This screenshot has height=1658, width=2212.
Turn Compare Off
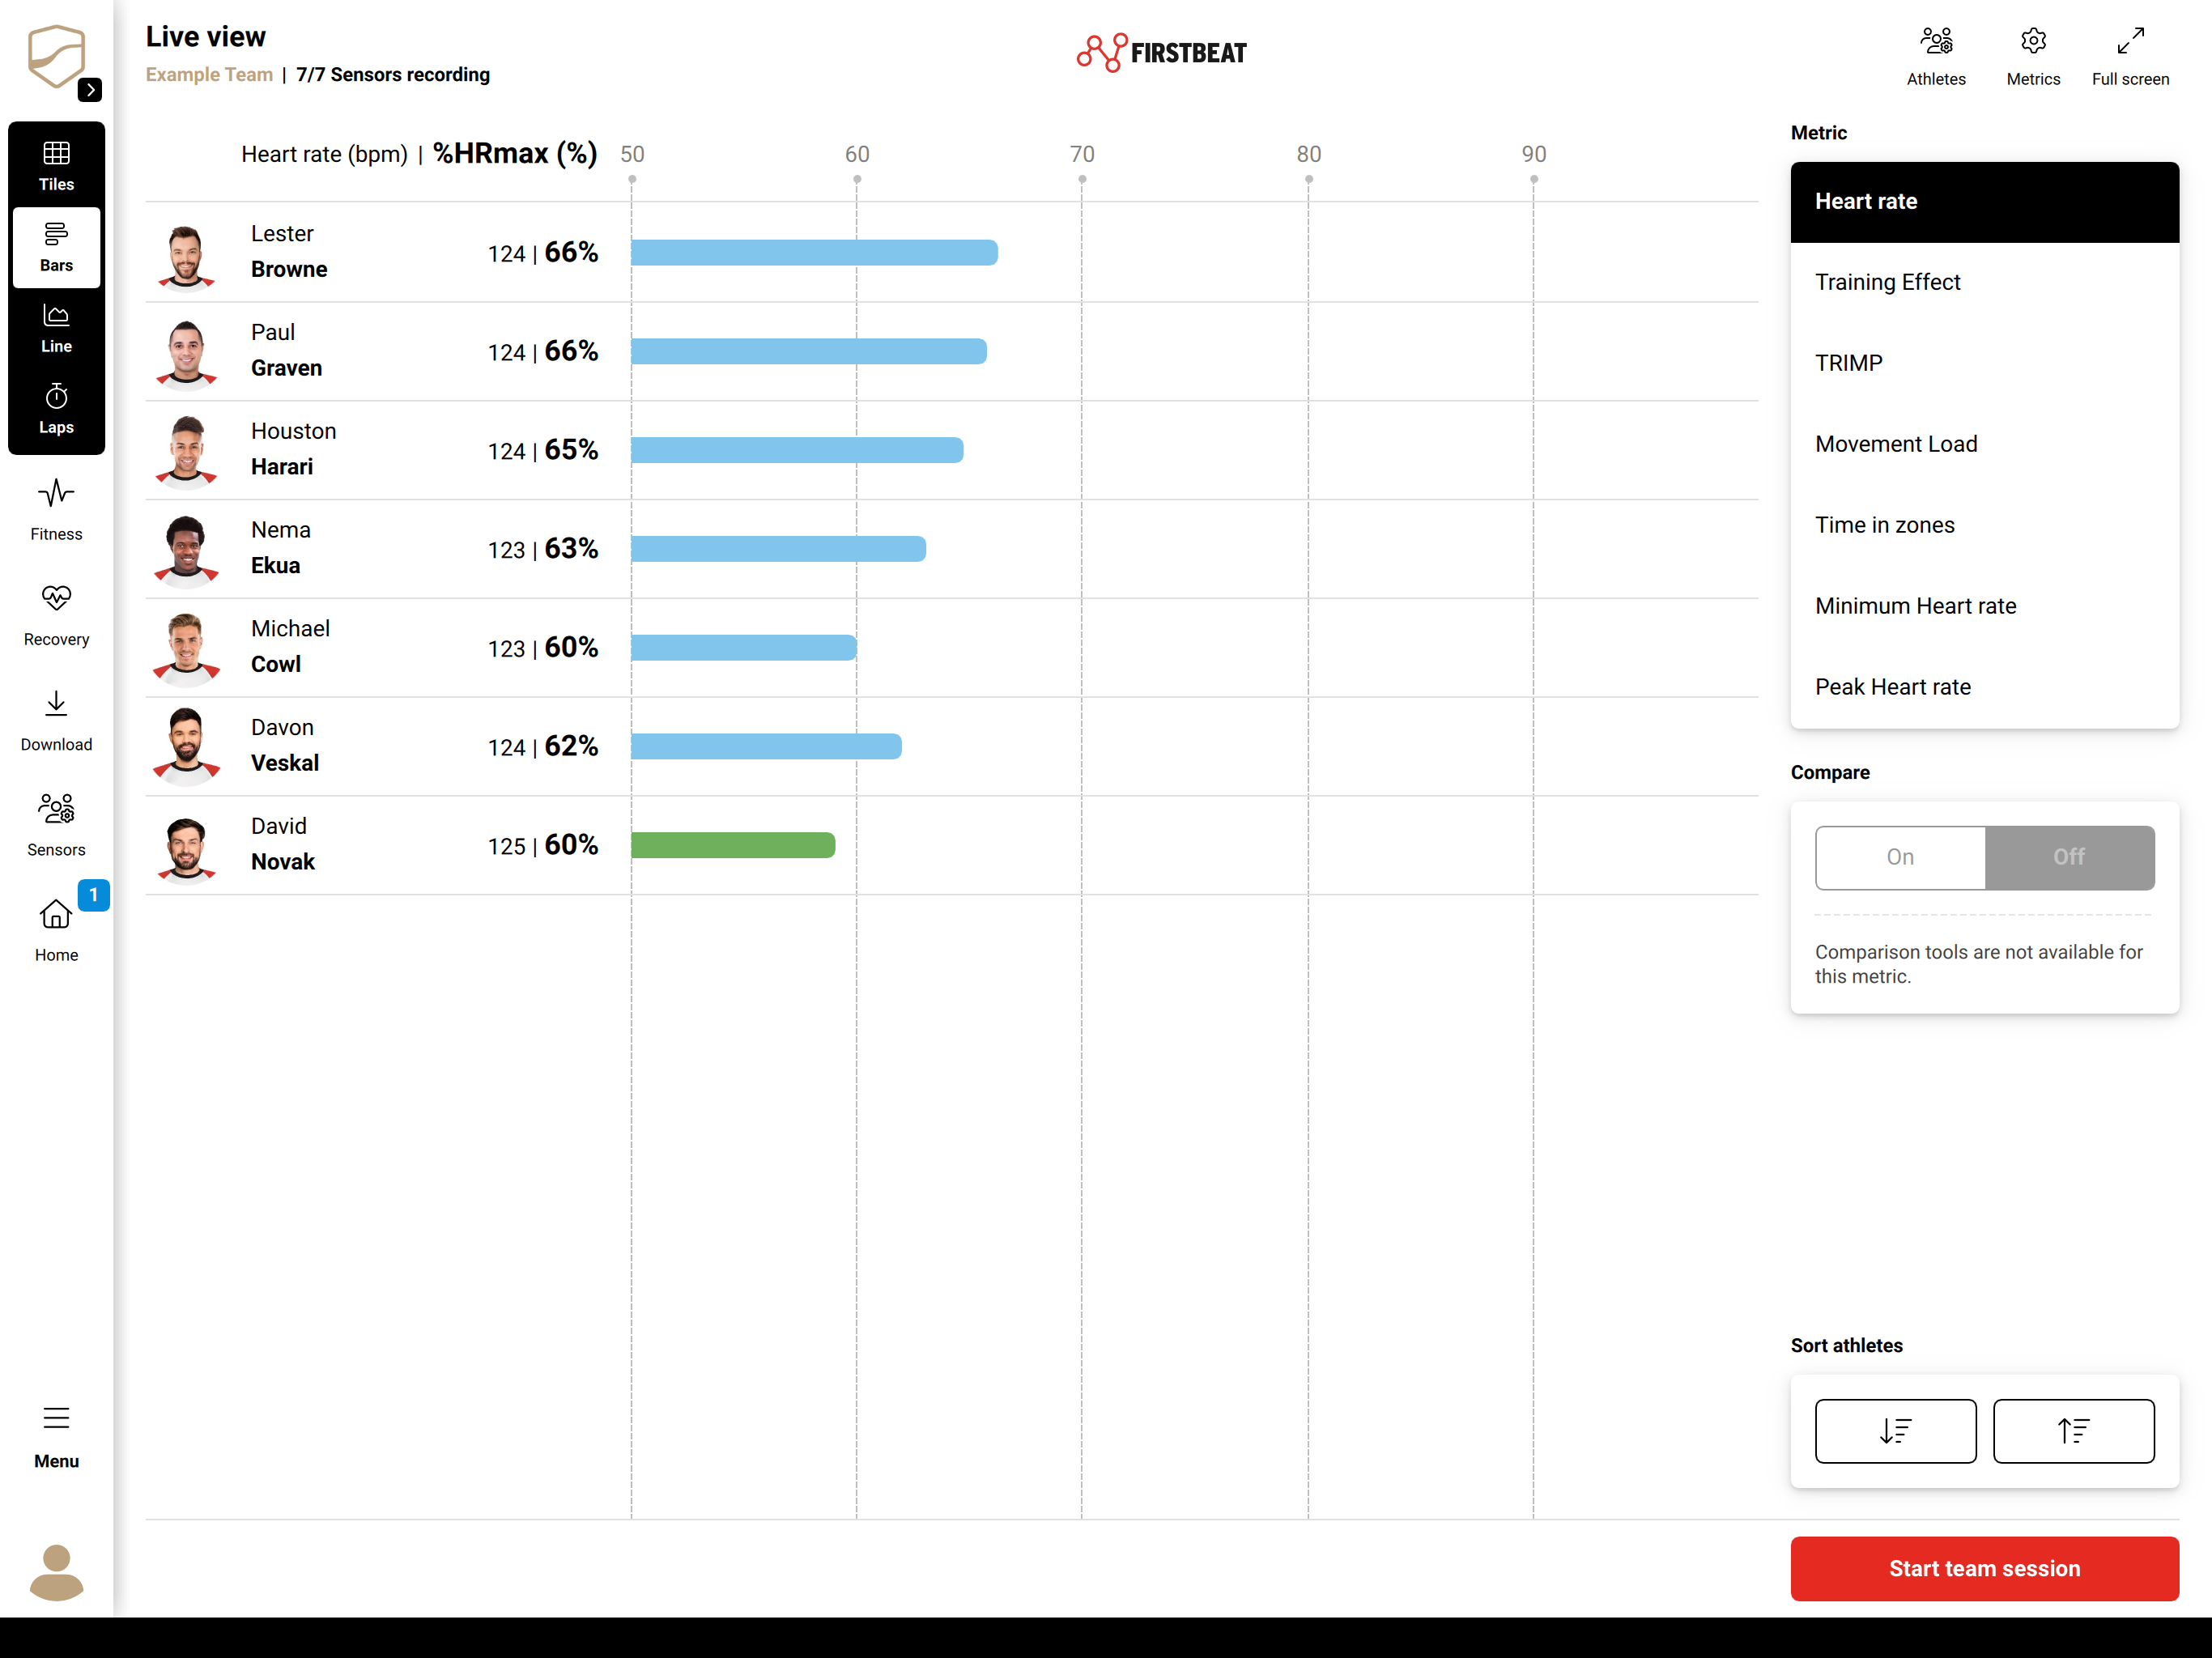click(2069, 857)
